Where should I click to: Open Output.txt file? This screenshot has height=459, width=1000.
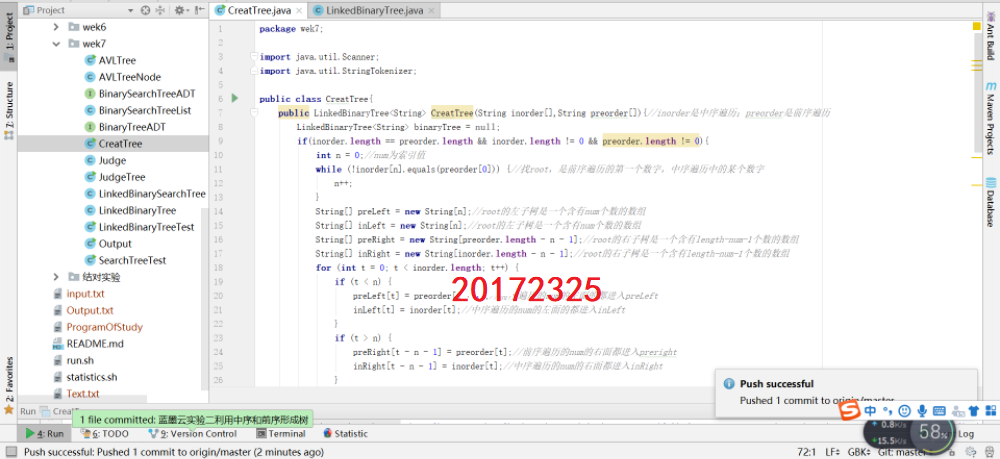click(89, 310)
